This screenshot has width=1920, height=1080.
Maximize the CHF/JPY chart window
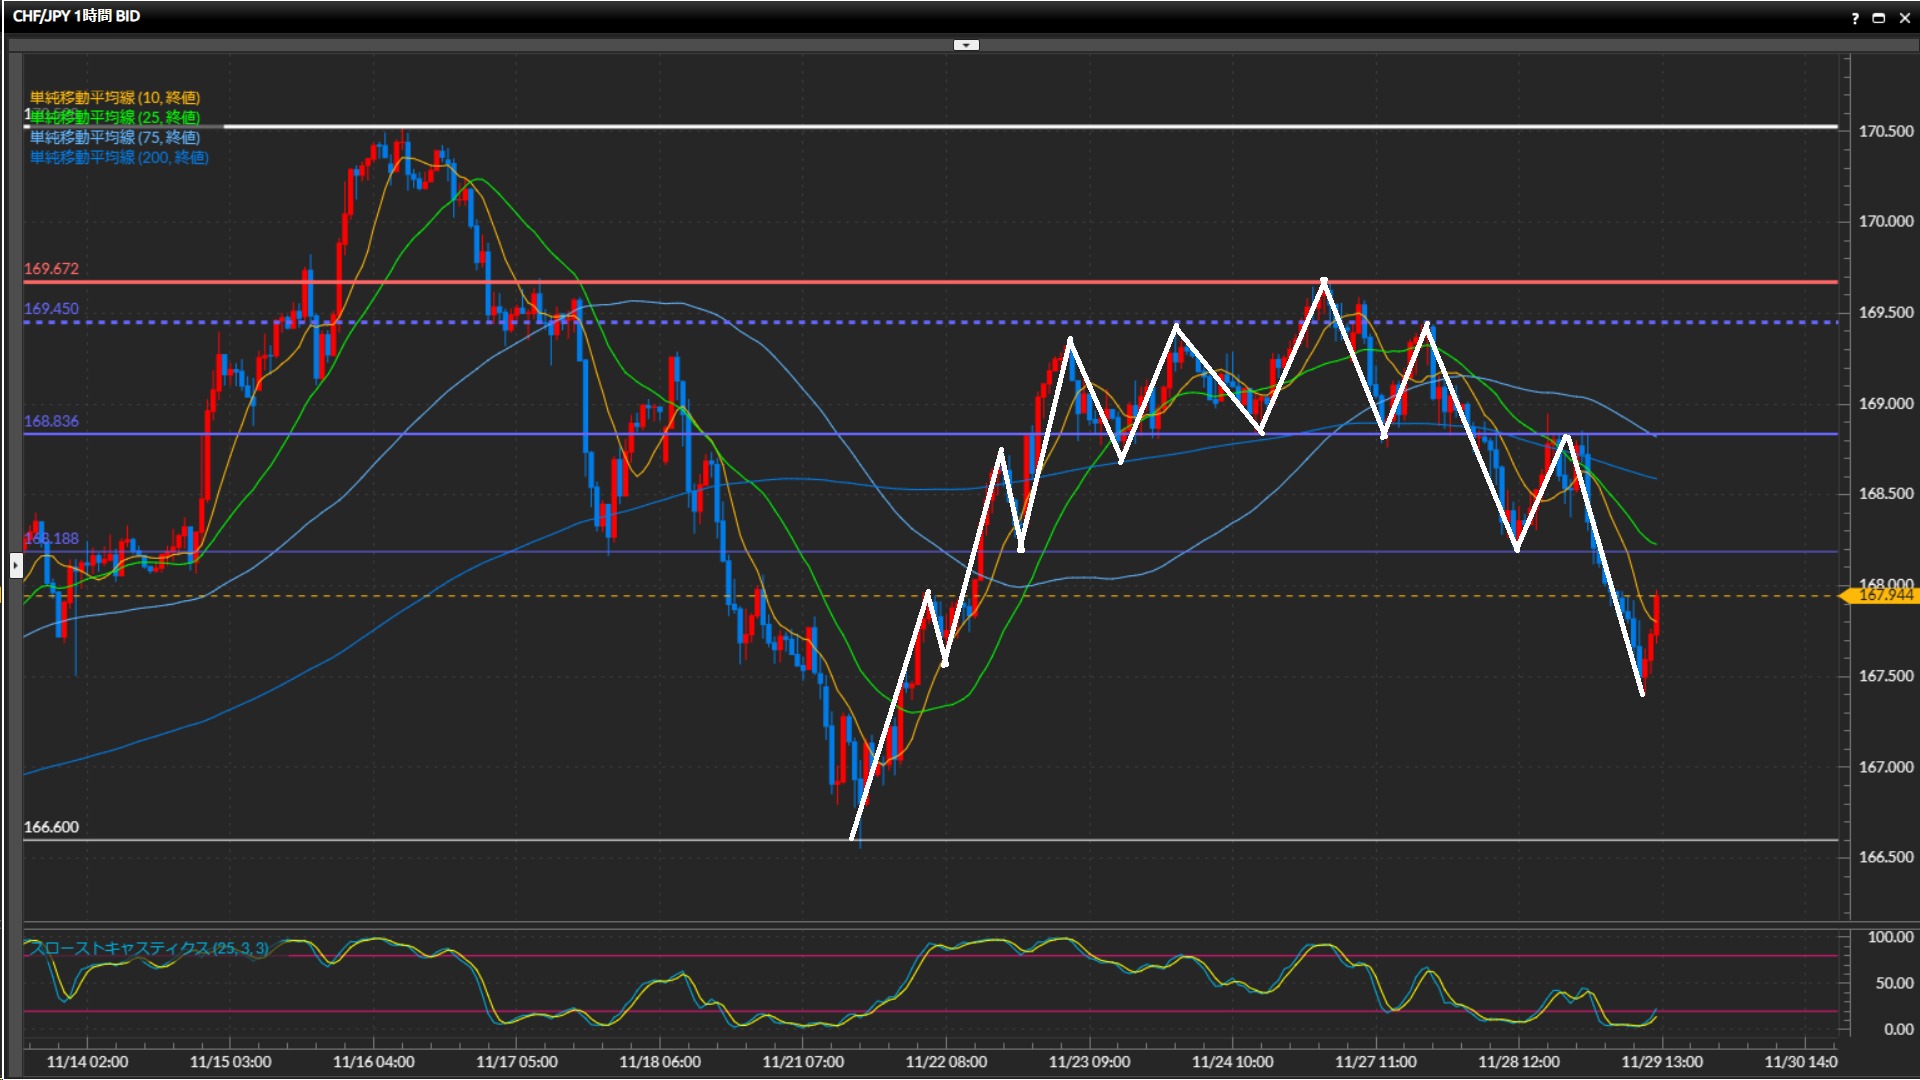click(1879, 18)
